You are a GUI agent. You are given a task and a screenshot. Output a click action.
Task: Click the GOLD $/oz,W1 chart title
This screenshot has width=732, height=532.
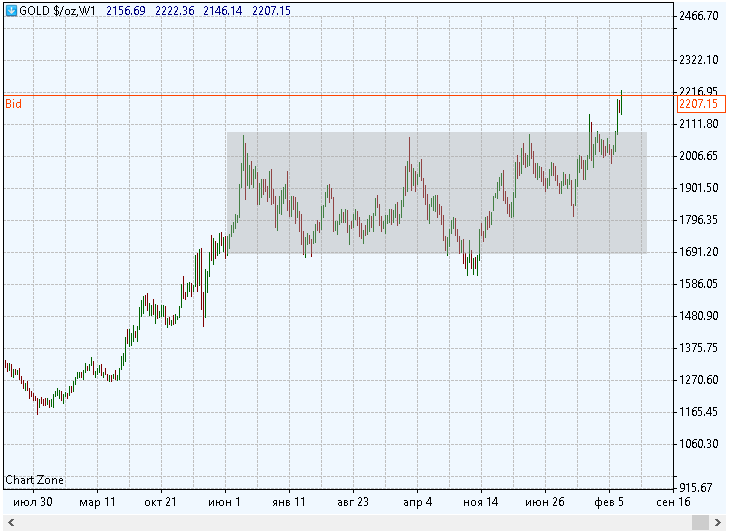57,10
